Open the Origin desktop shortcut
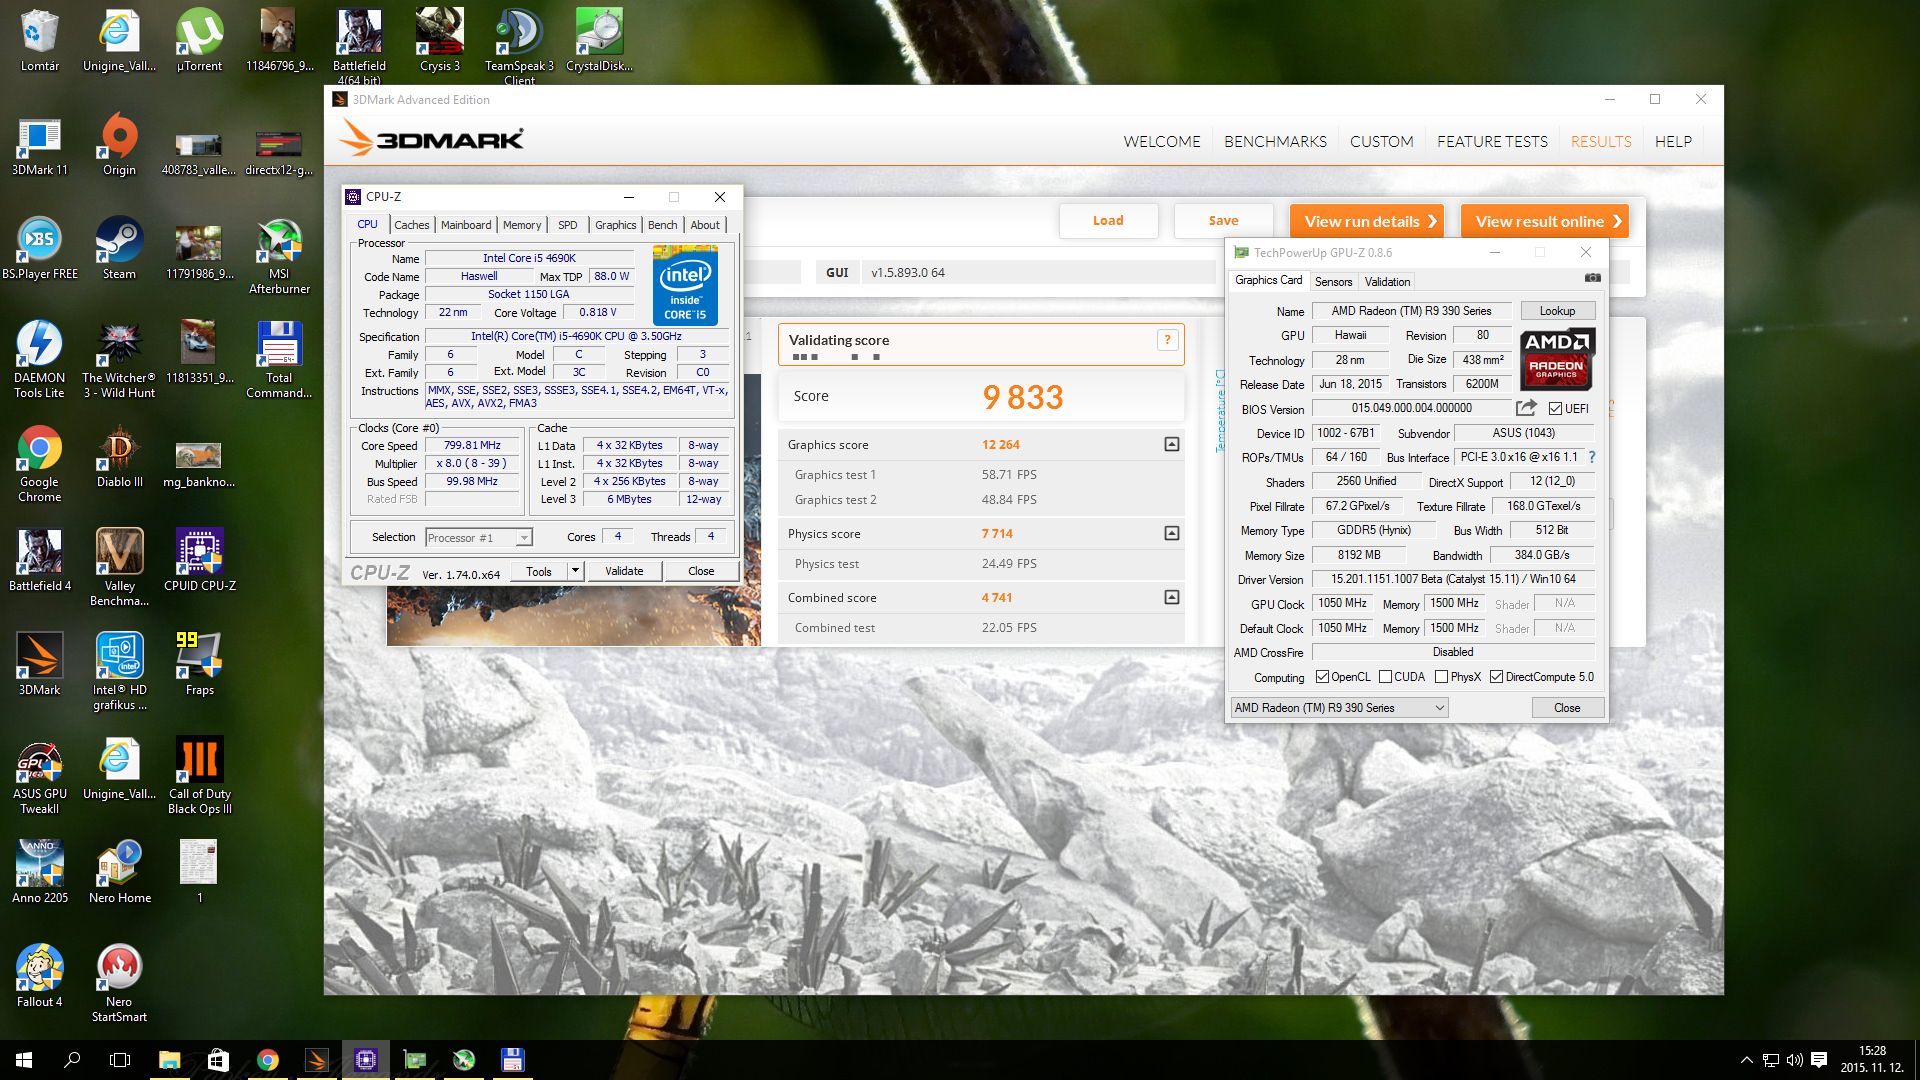The height and width of the screenshot is (1080, 1920). 119,145
